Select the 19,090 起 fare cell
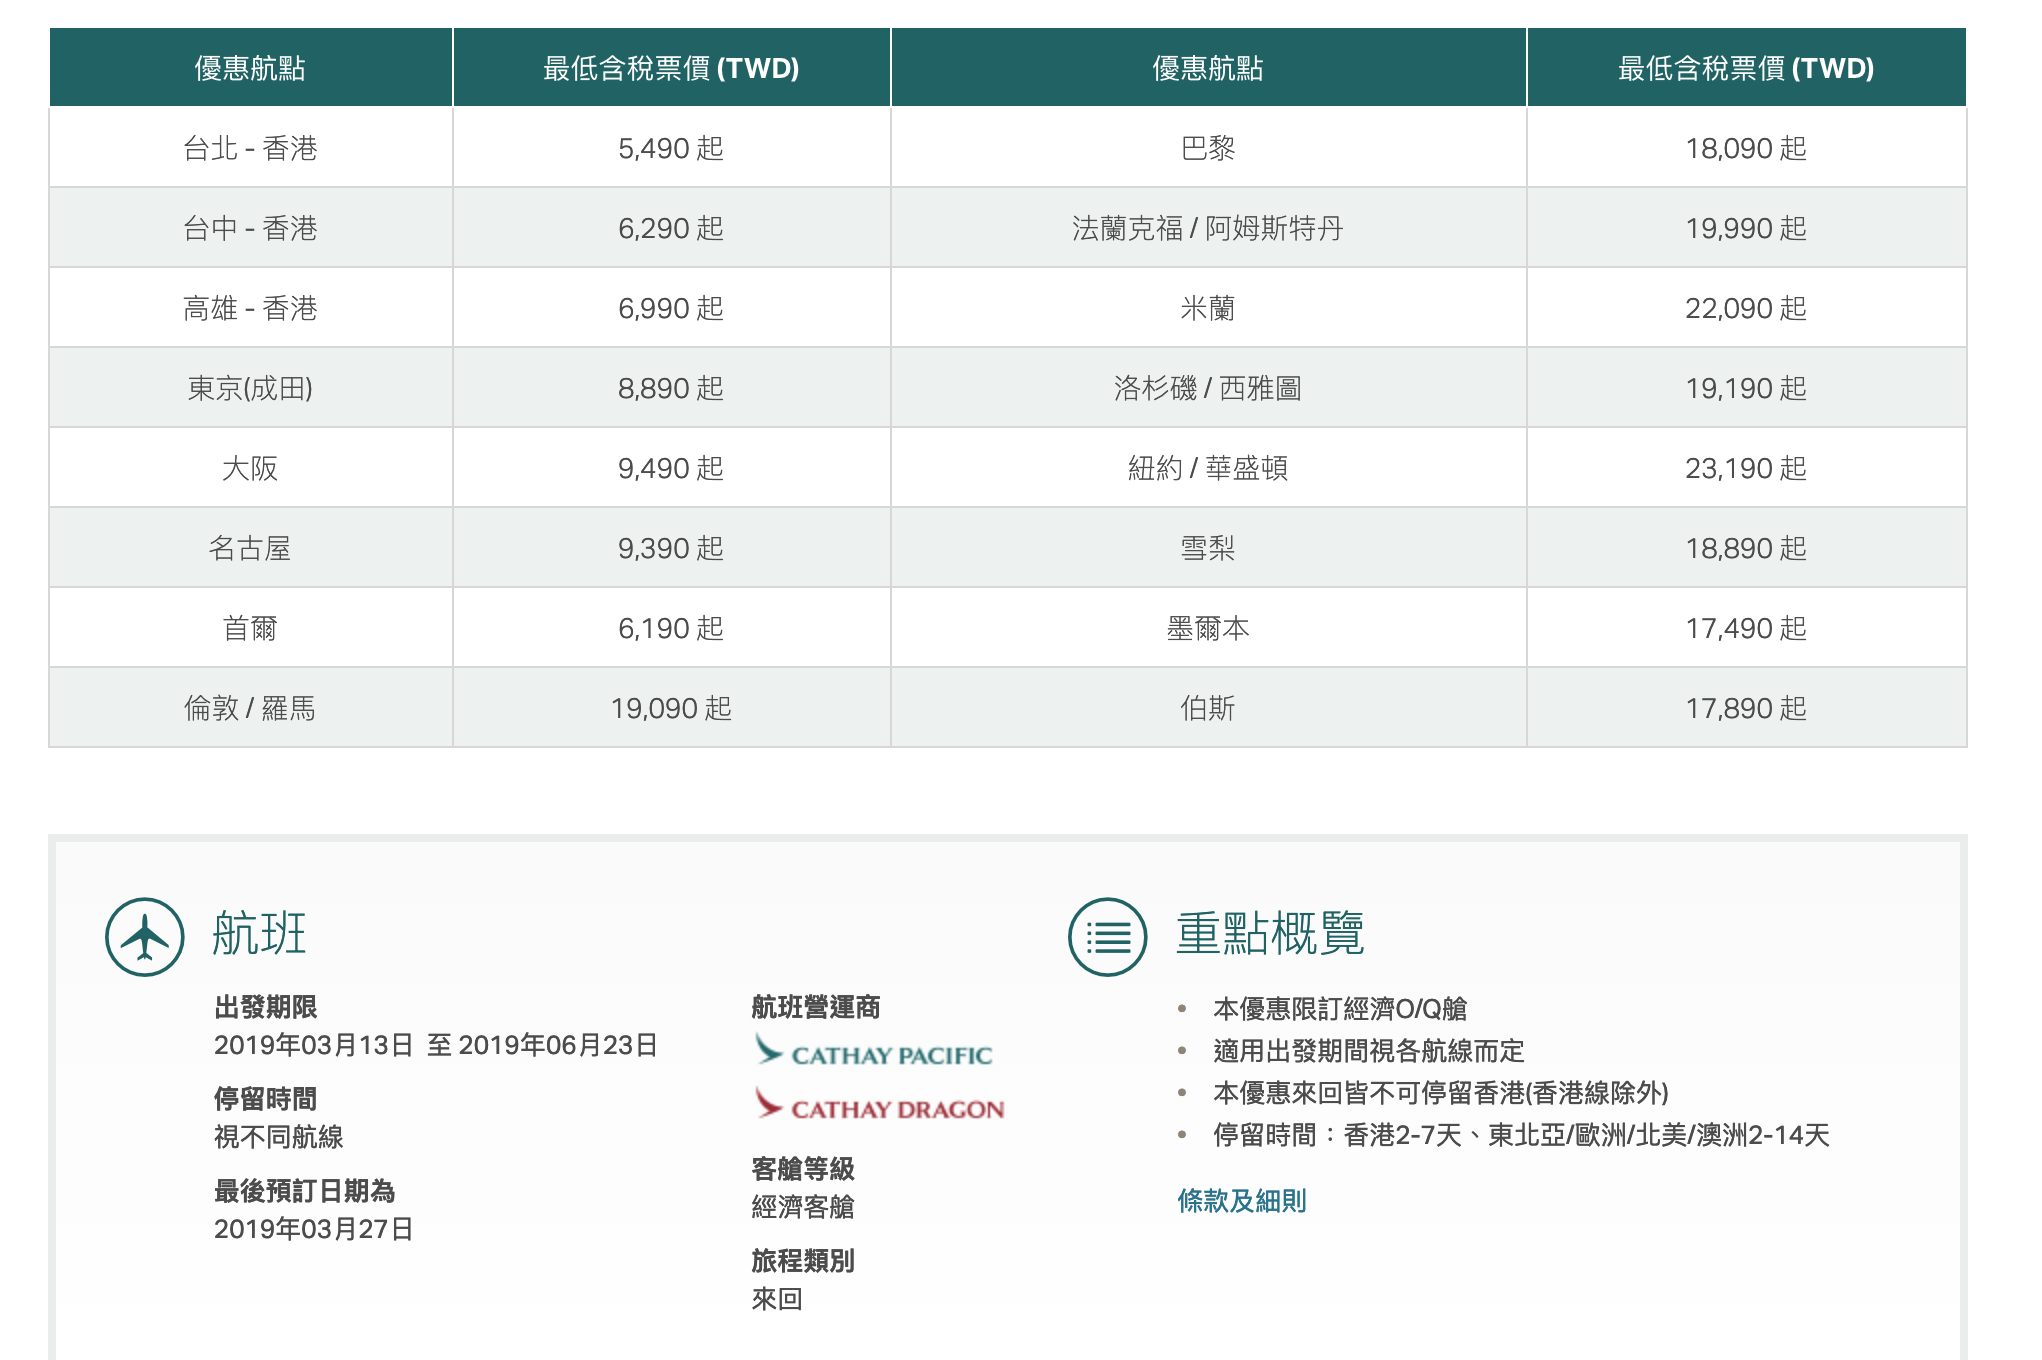Screen dimensions: 2042x1360 pyautogui.click(x=671, y=708)
